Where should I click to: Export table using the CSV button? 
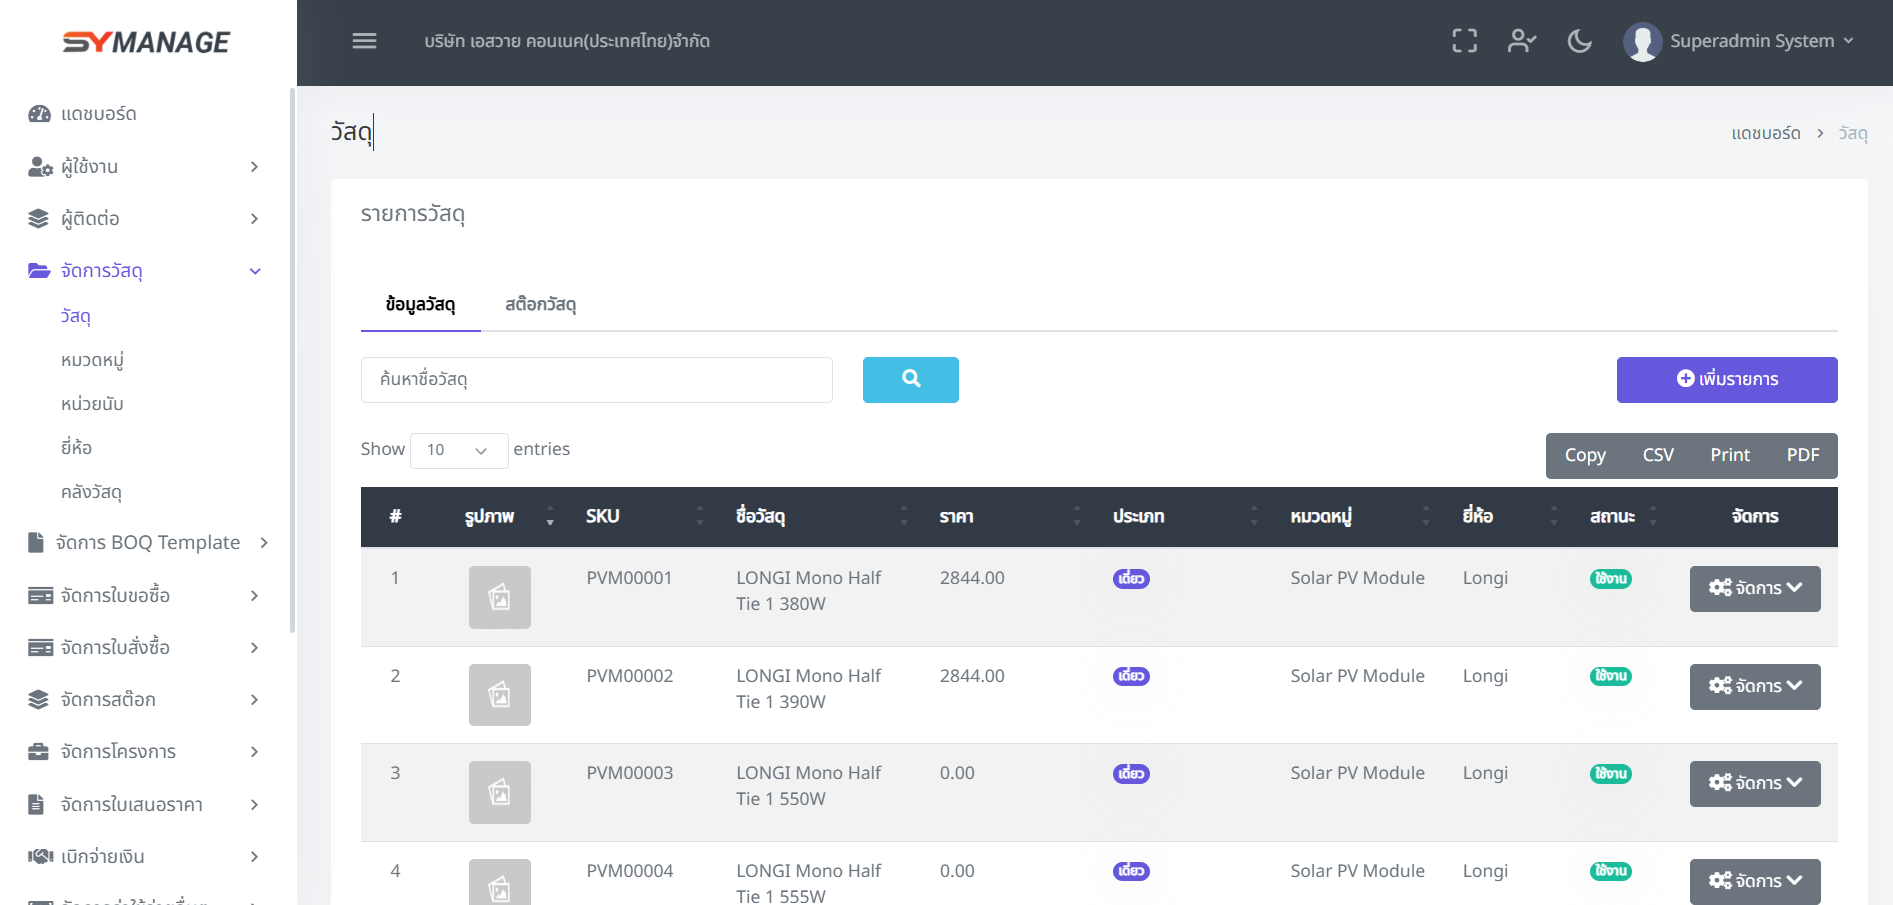pos(1657,455)
